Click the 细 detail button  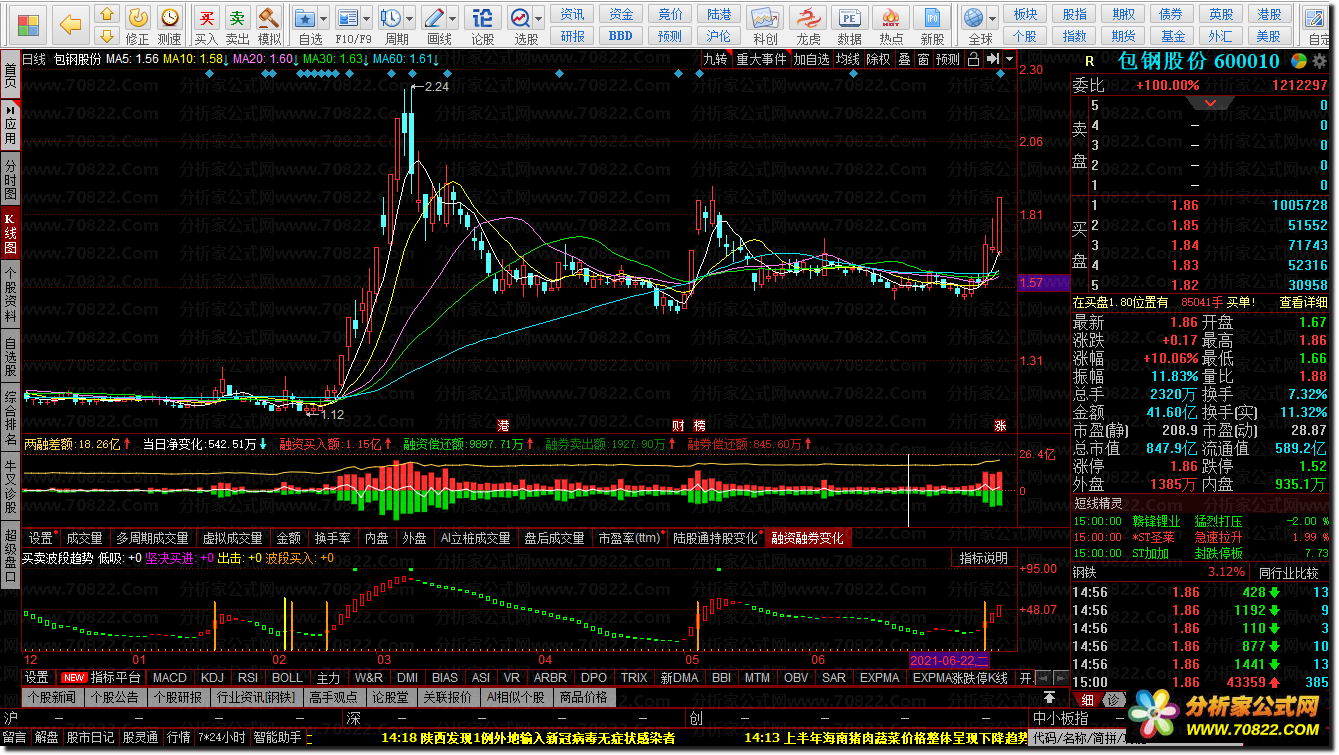coord(1088,698)
